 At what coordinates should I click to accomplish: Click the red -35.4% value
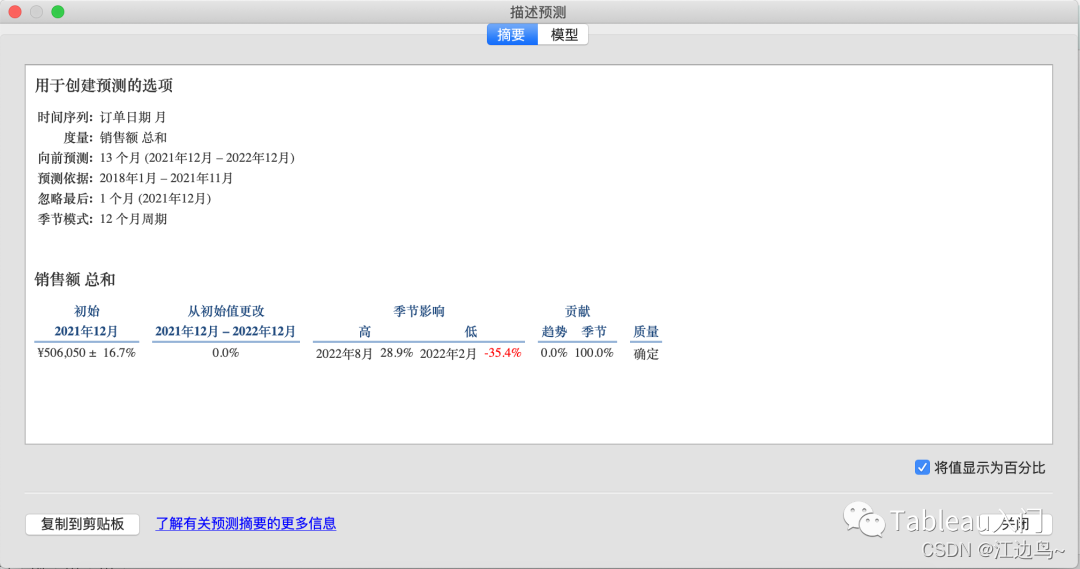click(503, 353)
